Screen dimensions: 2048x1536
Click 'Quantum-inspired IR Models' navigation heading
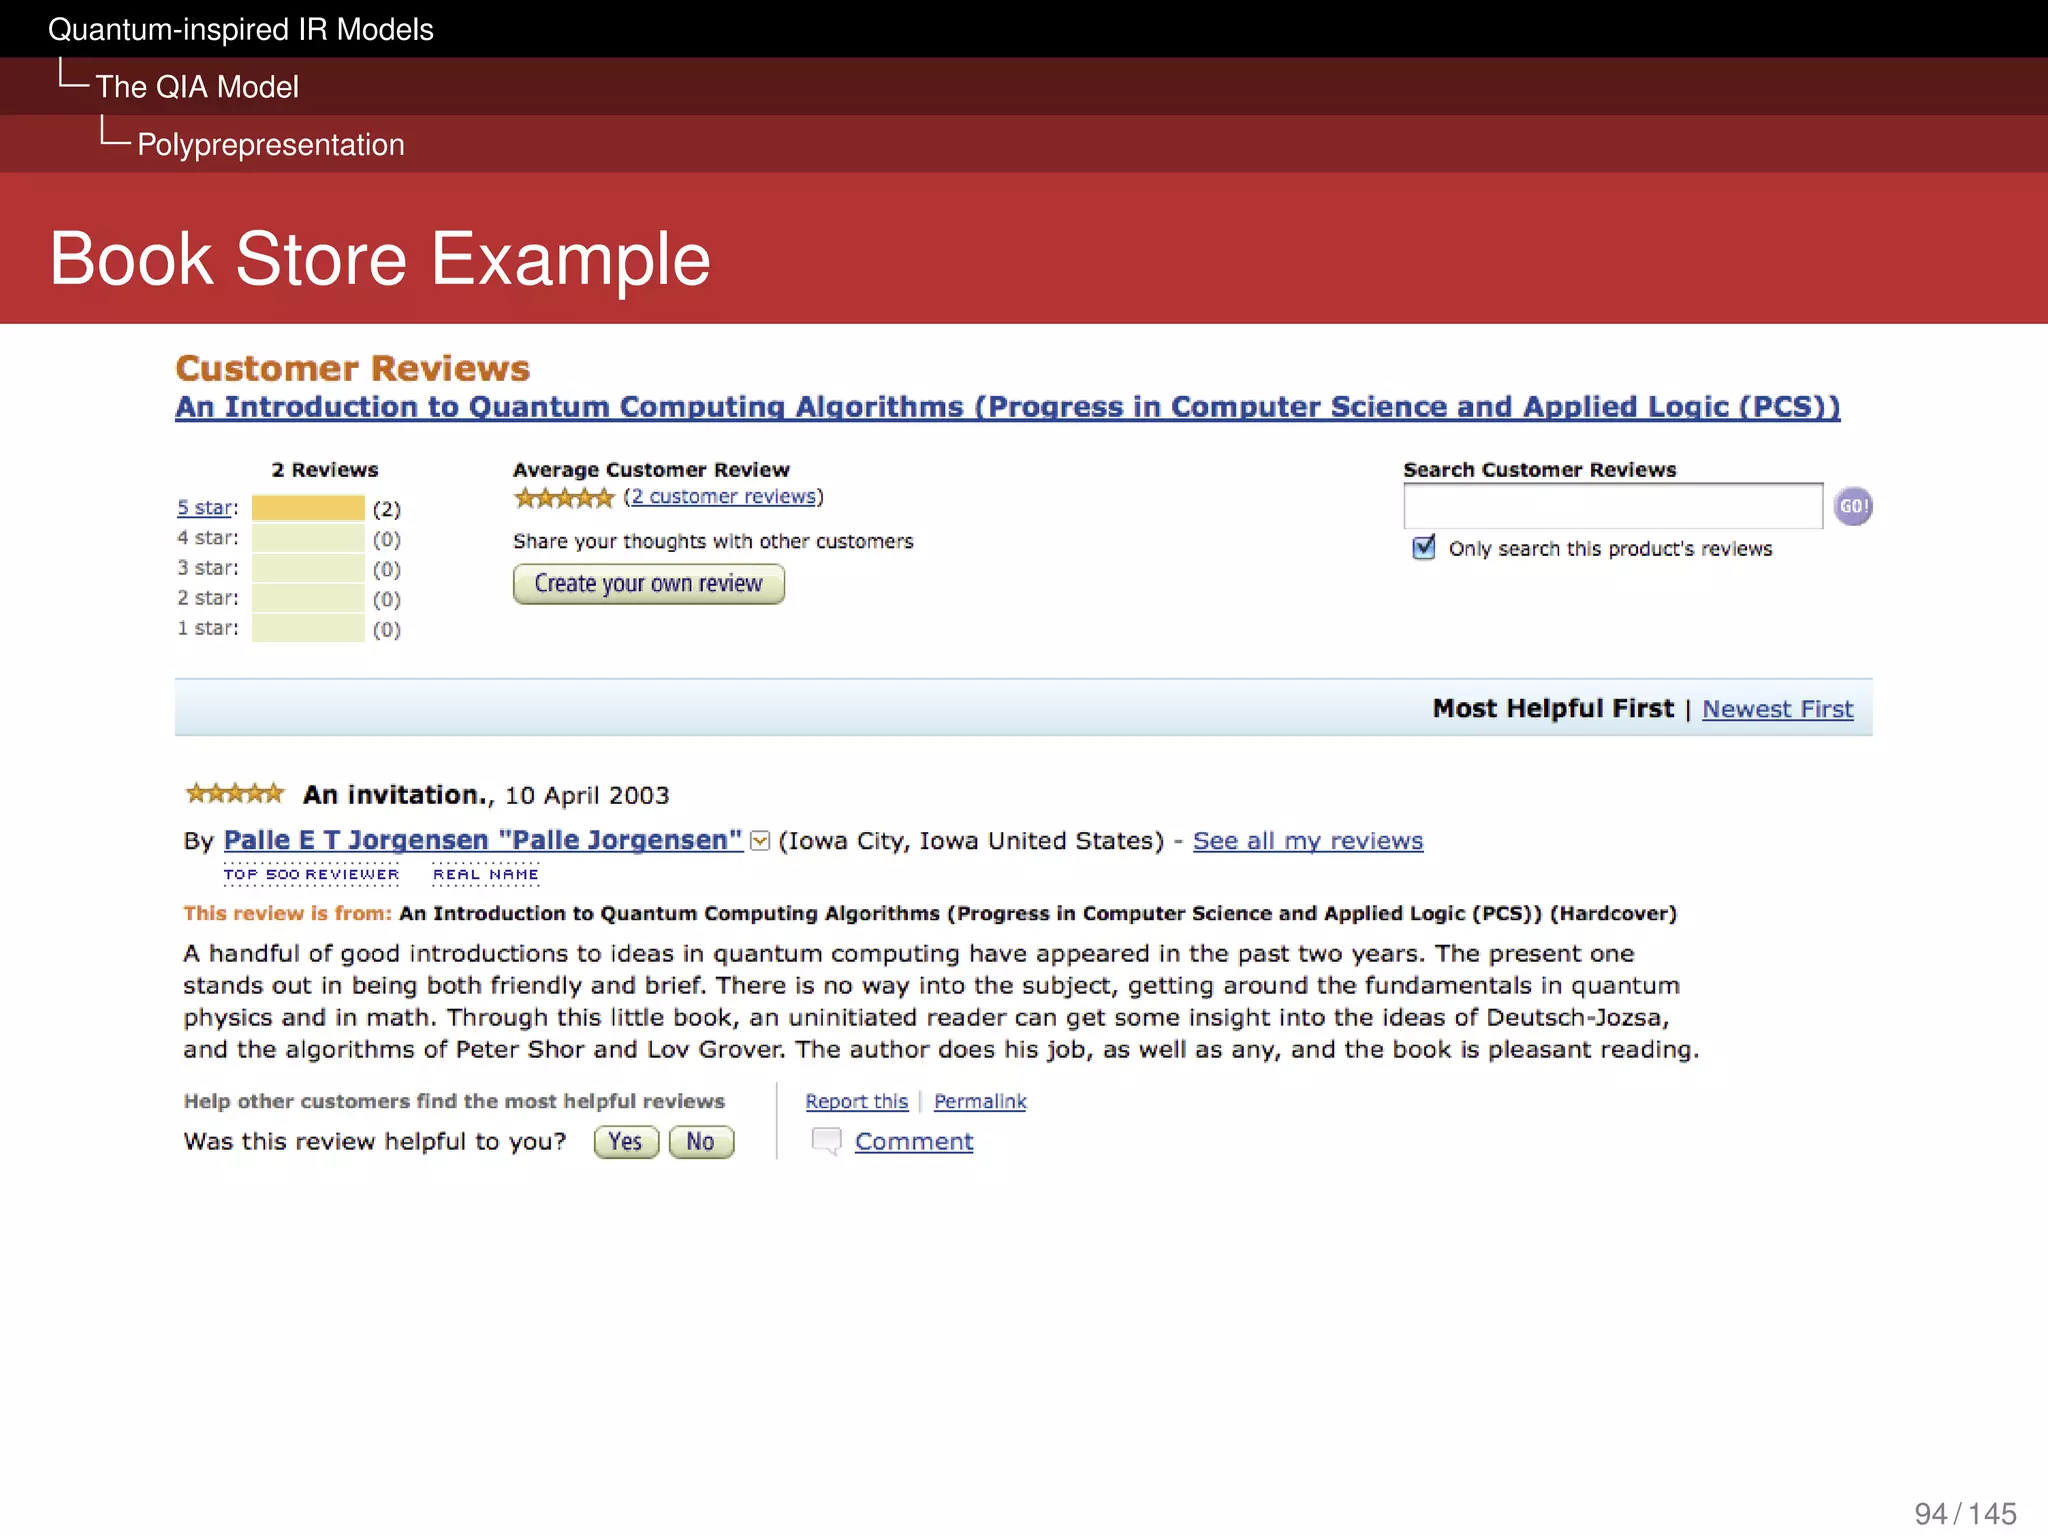(x=241, y=29)
